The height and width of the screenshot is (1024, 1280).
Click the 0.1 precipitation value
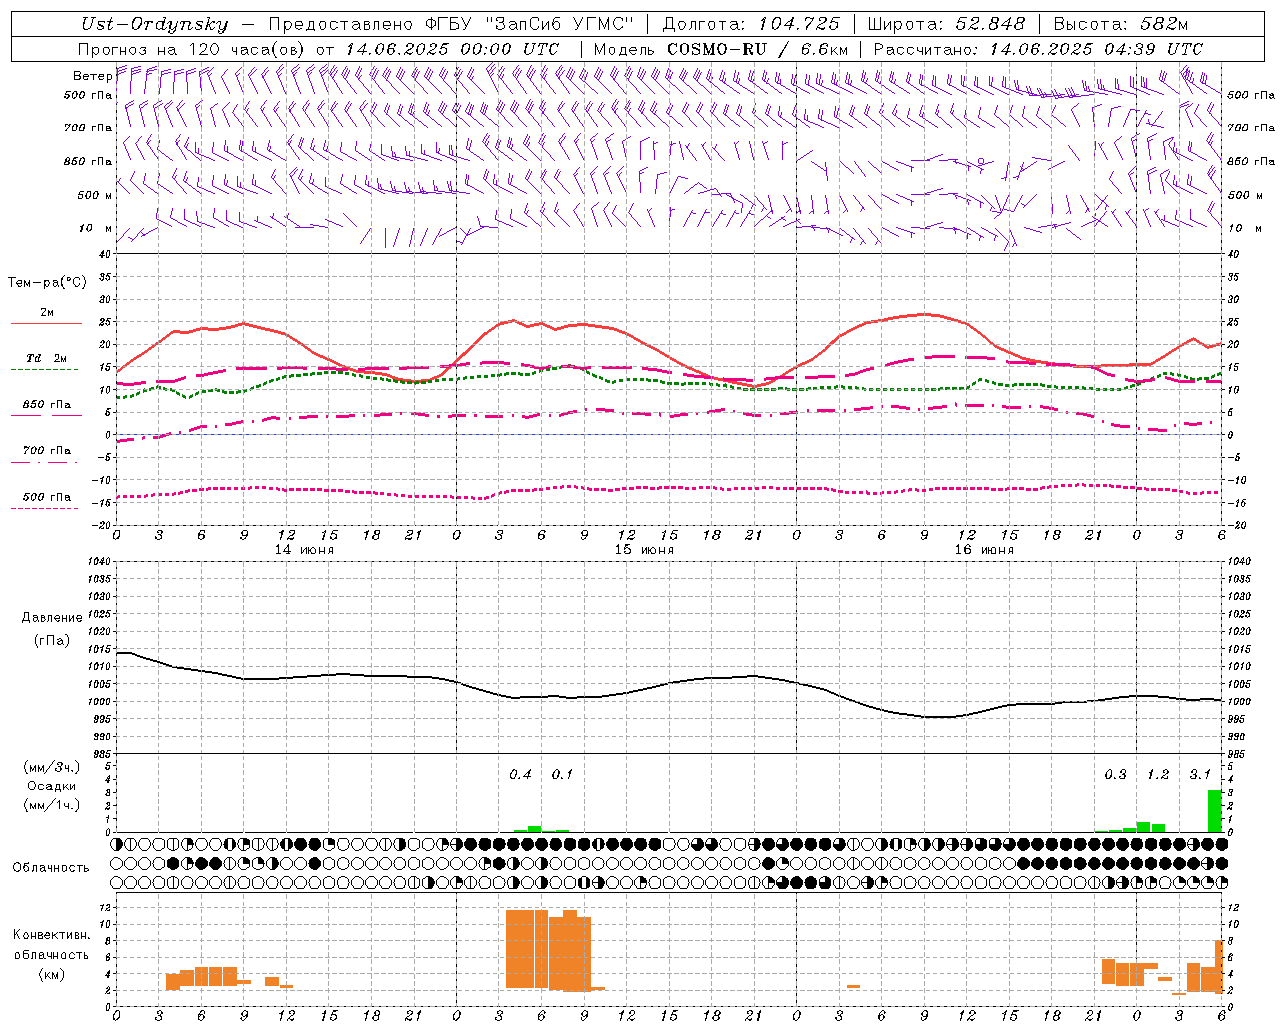[x=563, y=775]
